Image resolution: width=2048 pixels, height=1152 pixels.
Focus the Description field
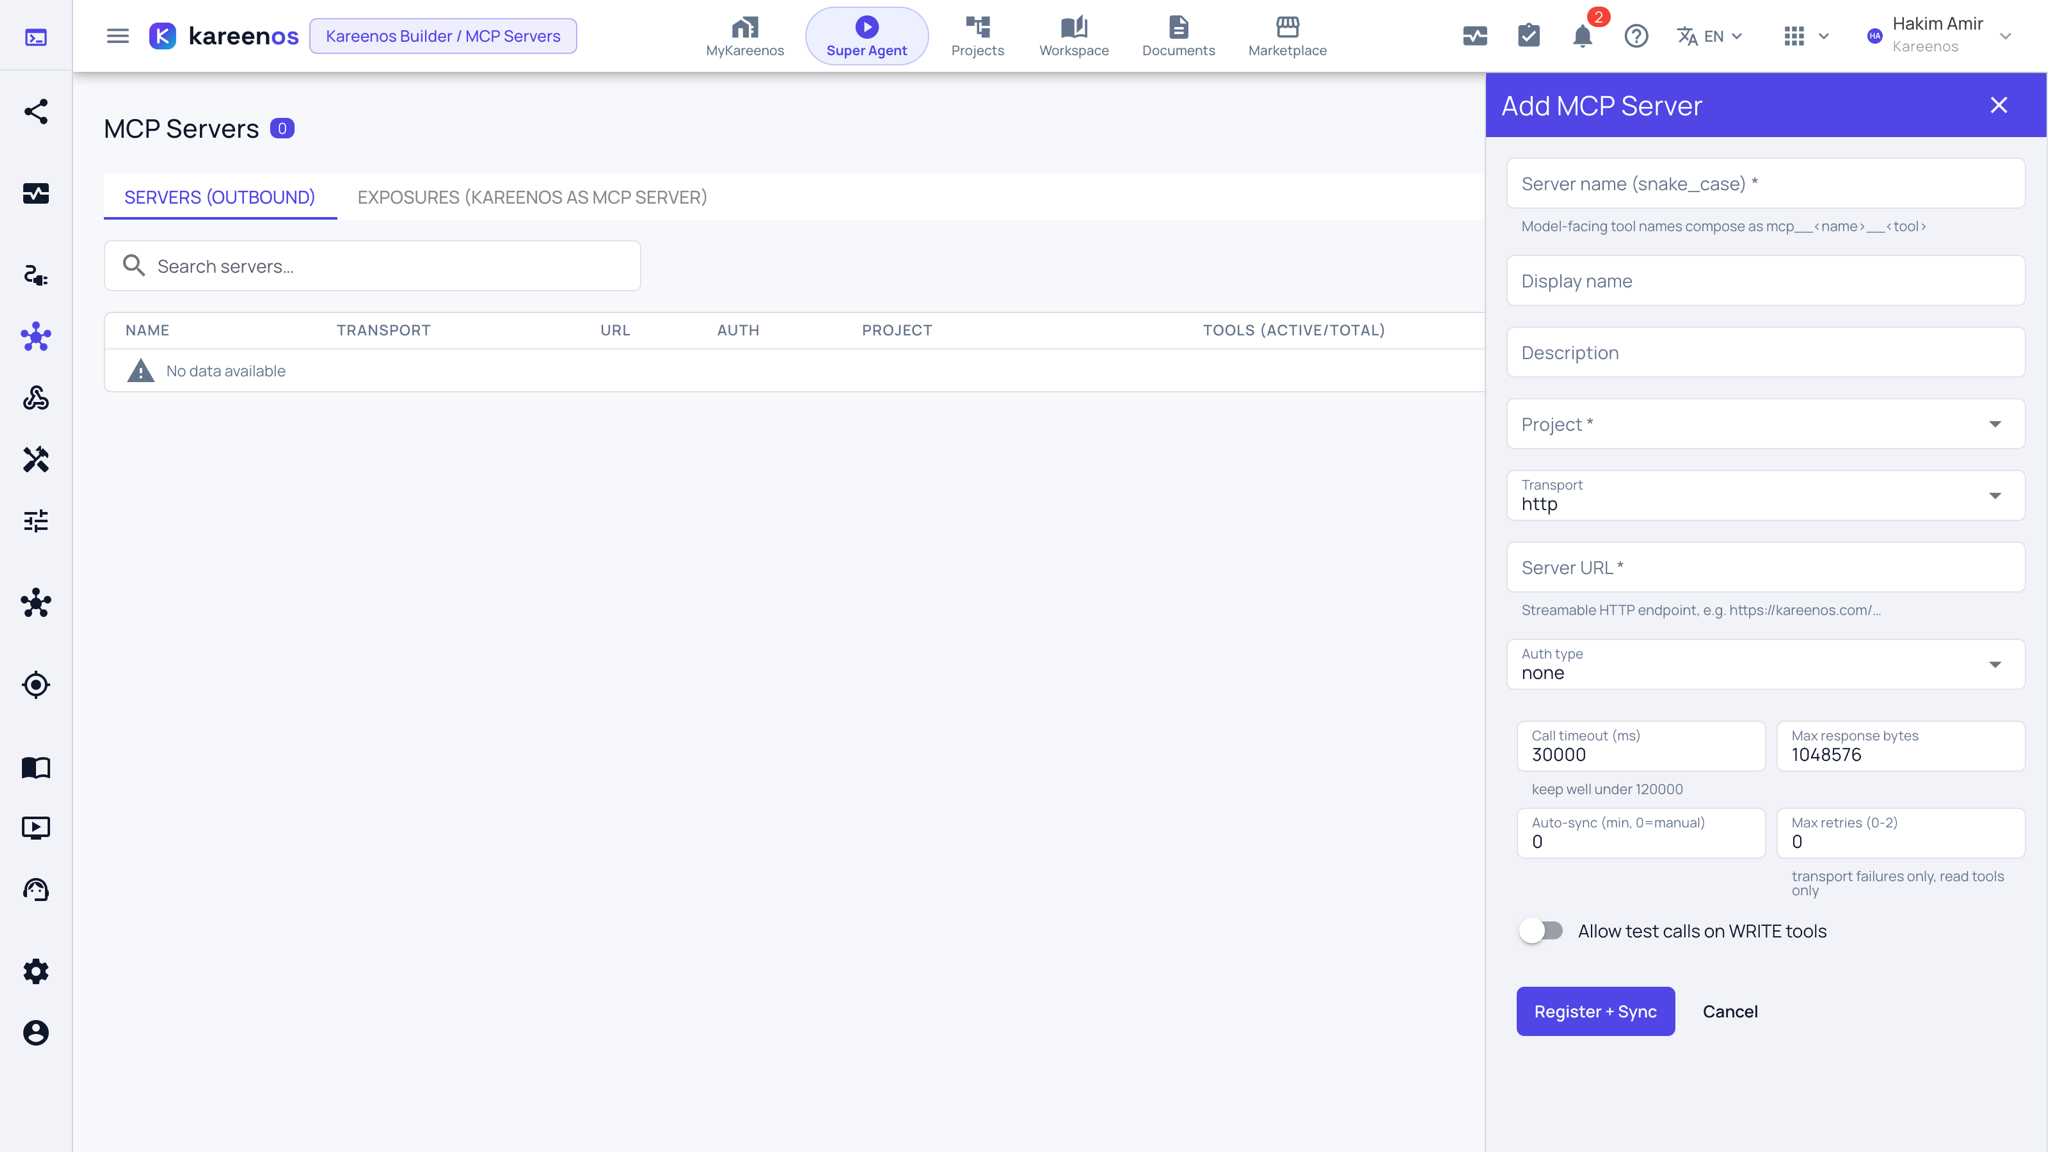(x=1766, y=353)
